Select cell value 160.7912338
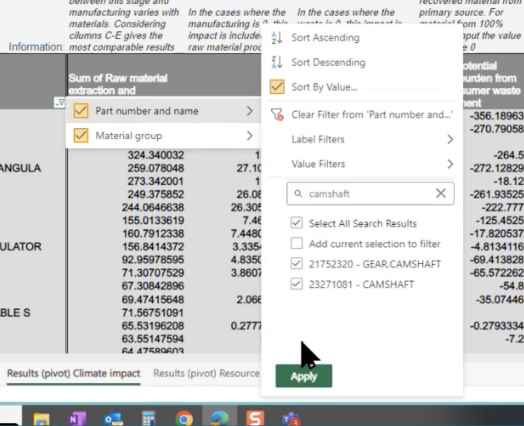This screenshot has height=426, width=524. tap(153, 234)
